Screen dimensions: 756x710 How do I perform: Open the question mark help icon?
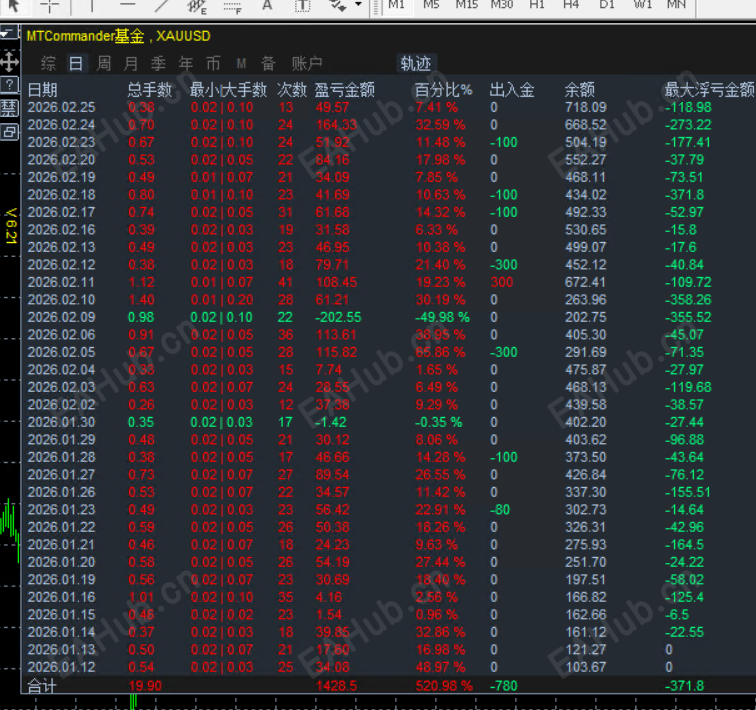9,84
